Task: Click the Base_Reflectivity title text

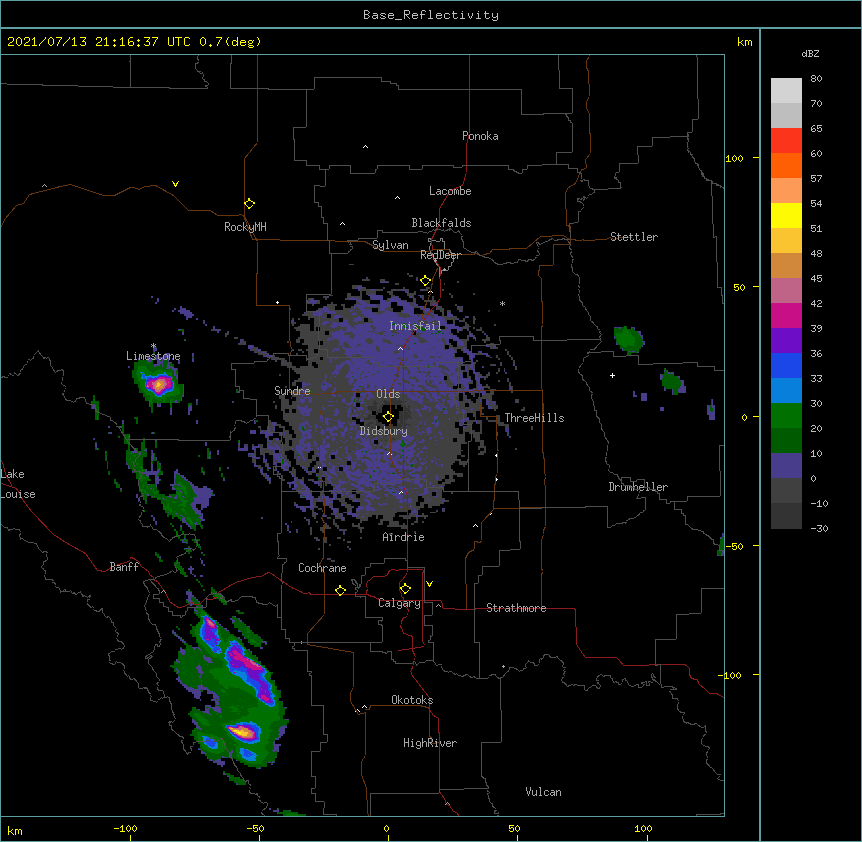Action: (431, 15)
